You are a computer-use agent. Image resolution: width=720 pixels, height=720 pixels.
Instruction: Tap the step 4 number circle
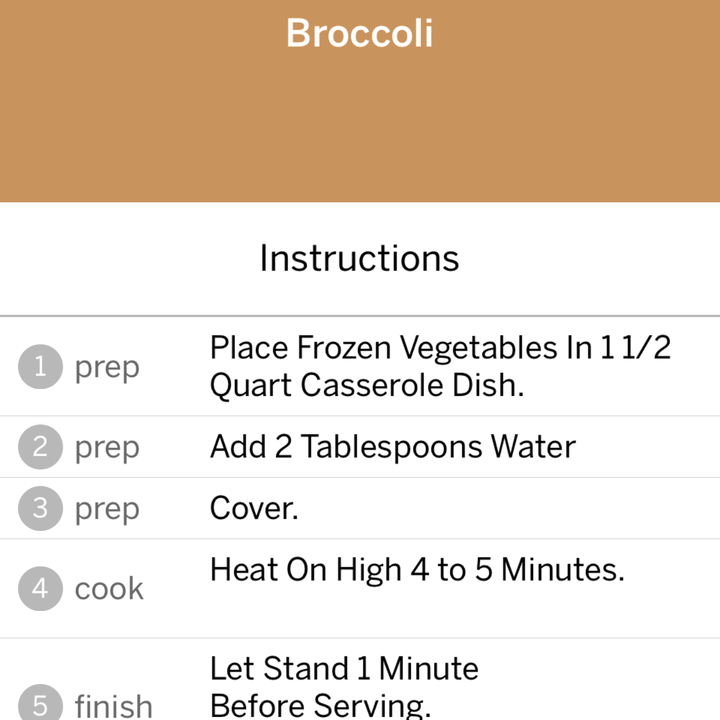pyautogui.click(x=40, y=588)
